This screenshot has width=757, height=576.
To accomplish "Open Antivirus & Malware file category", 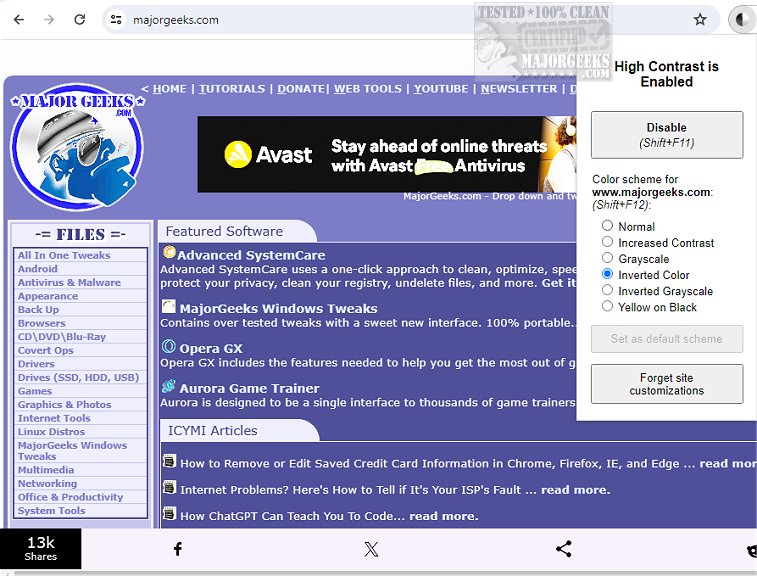I will 69,283.
